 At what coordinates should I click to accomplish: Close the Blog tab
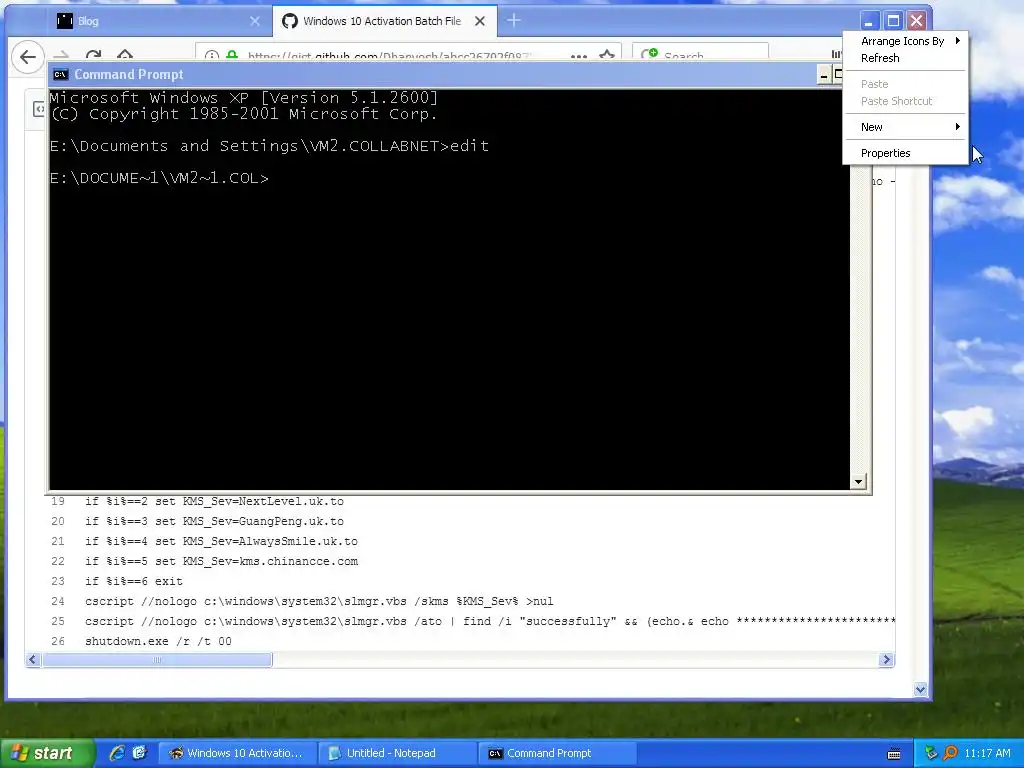point(255,21)
